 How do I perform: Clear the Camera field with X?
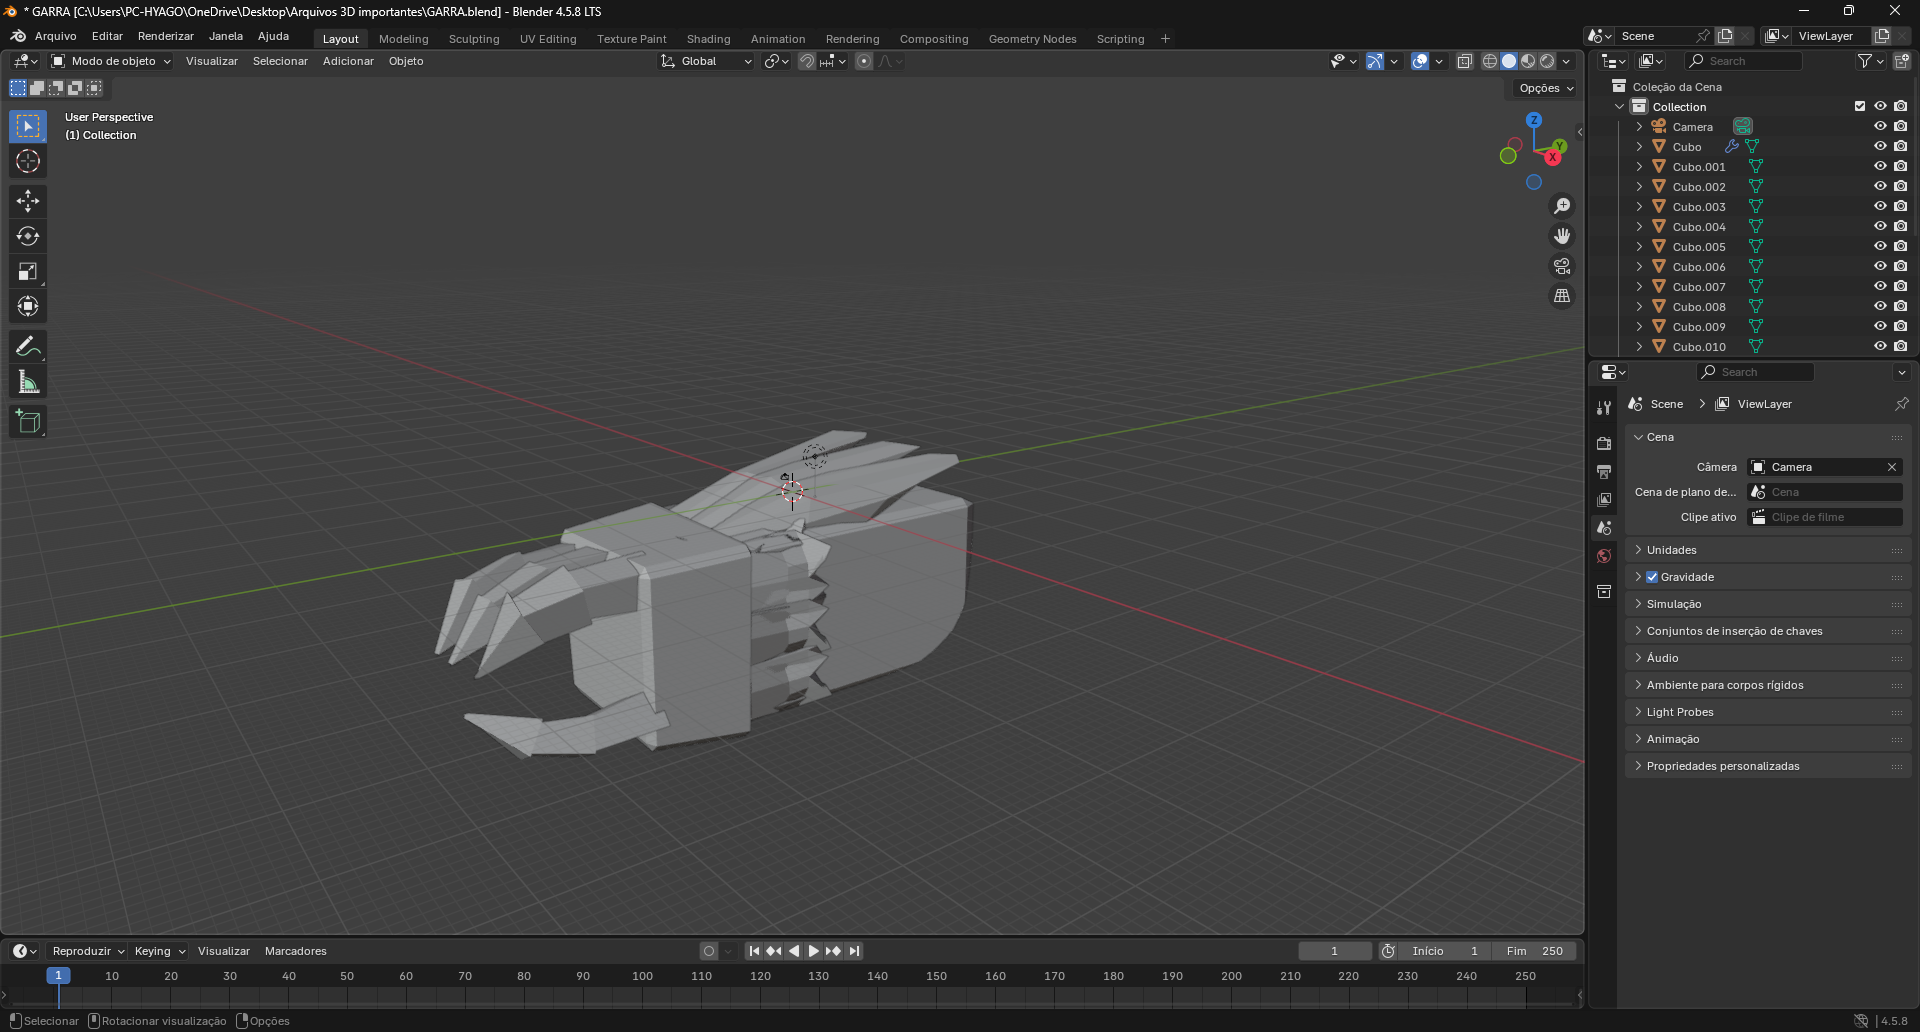click(1892, 467)
